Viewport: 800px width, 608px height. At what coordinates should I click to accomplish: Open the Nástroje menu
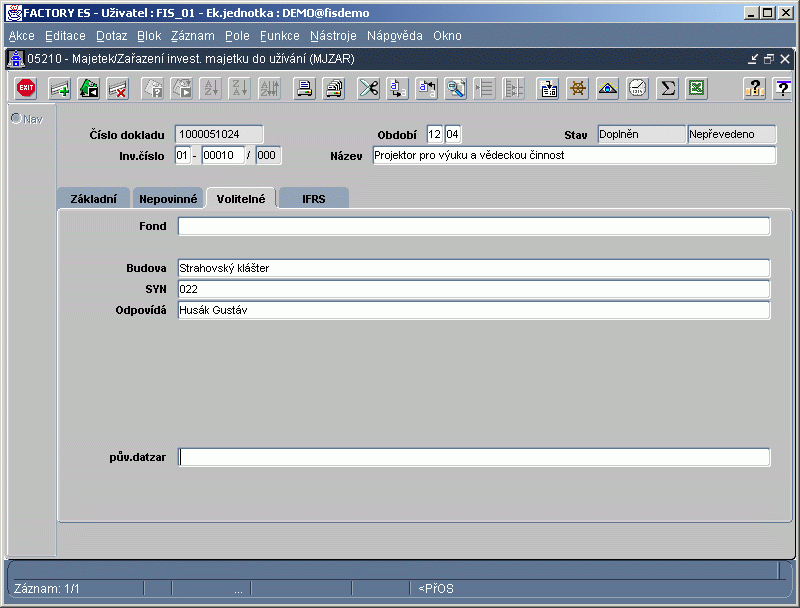(x=333, y=36)
